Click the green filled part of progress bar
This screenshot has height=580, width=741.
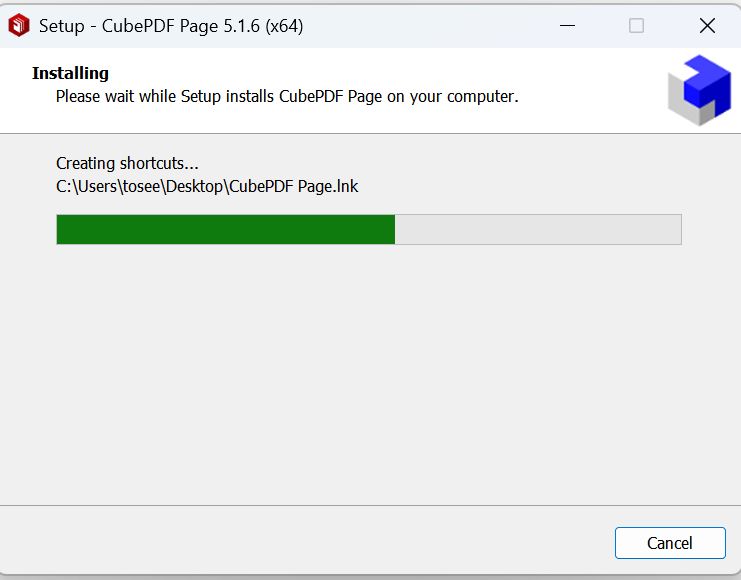tap(225, 229)
